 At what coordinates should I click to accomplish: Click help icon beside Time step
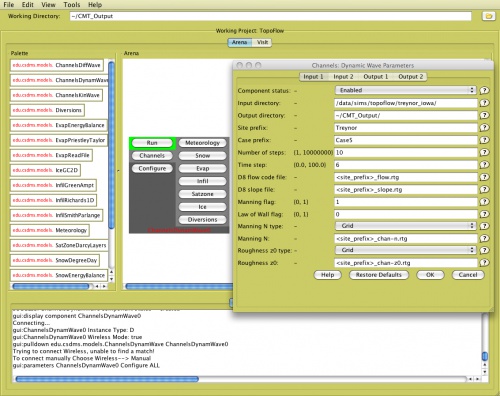(x=484, y=165)
